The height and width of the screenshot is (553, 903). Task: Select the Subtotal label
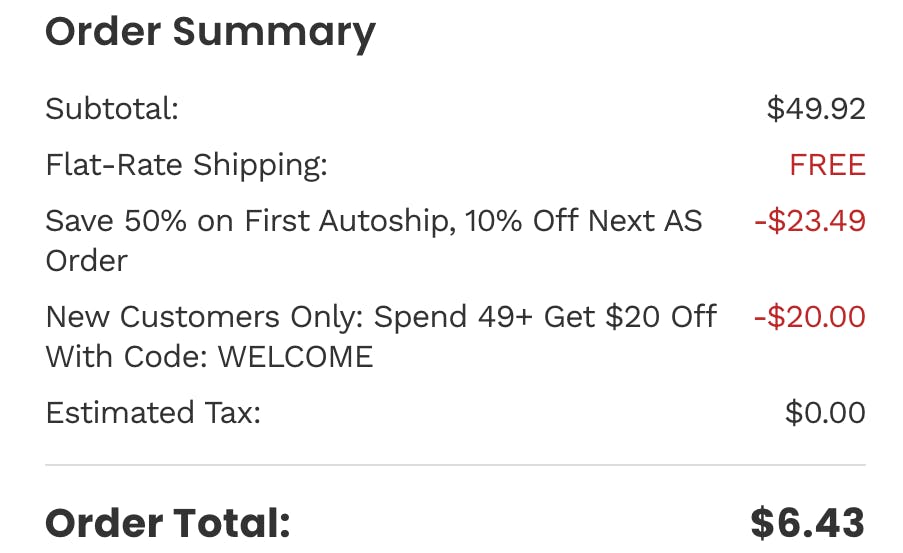point(112,108)
